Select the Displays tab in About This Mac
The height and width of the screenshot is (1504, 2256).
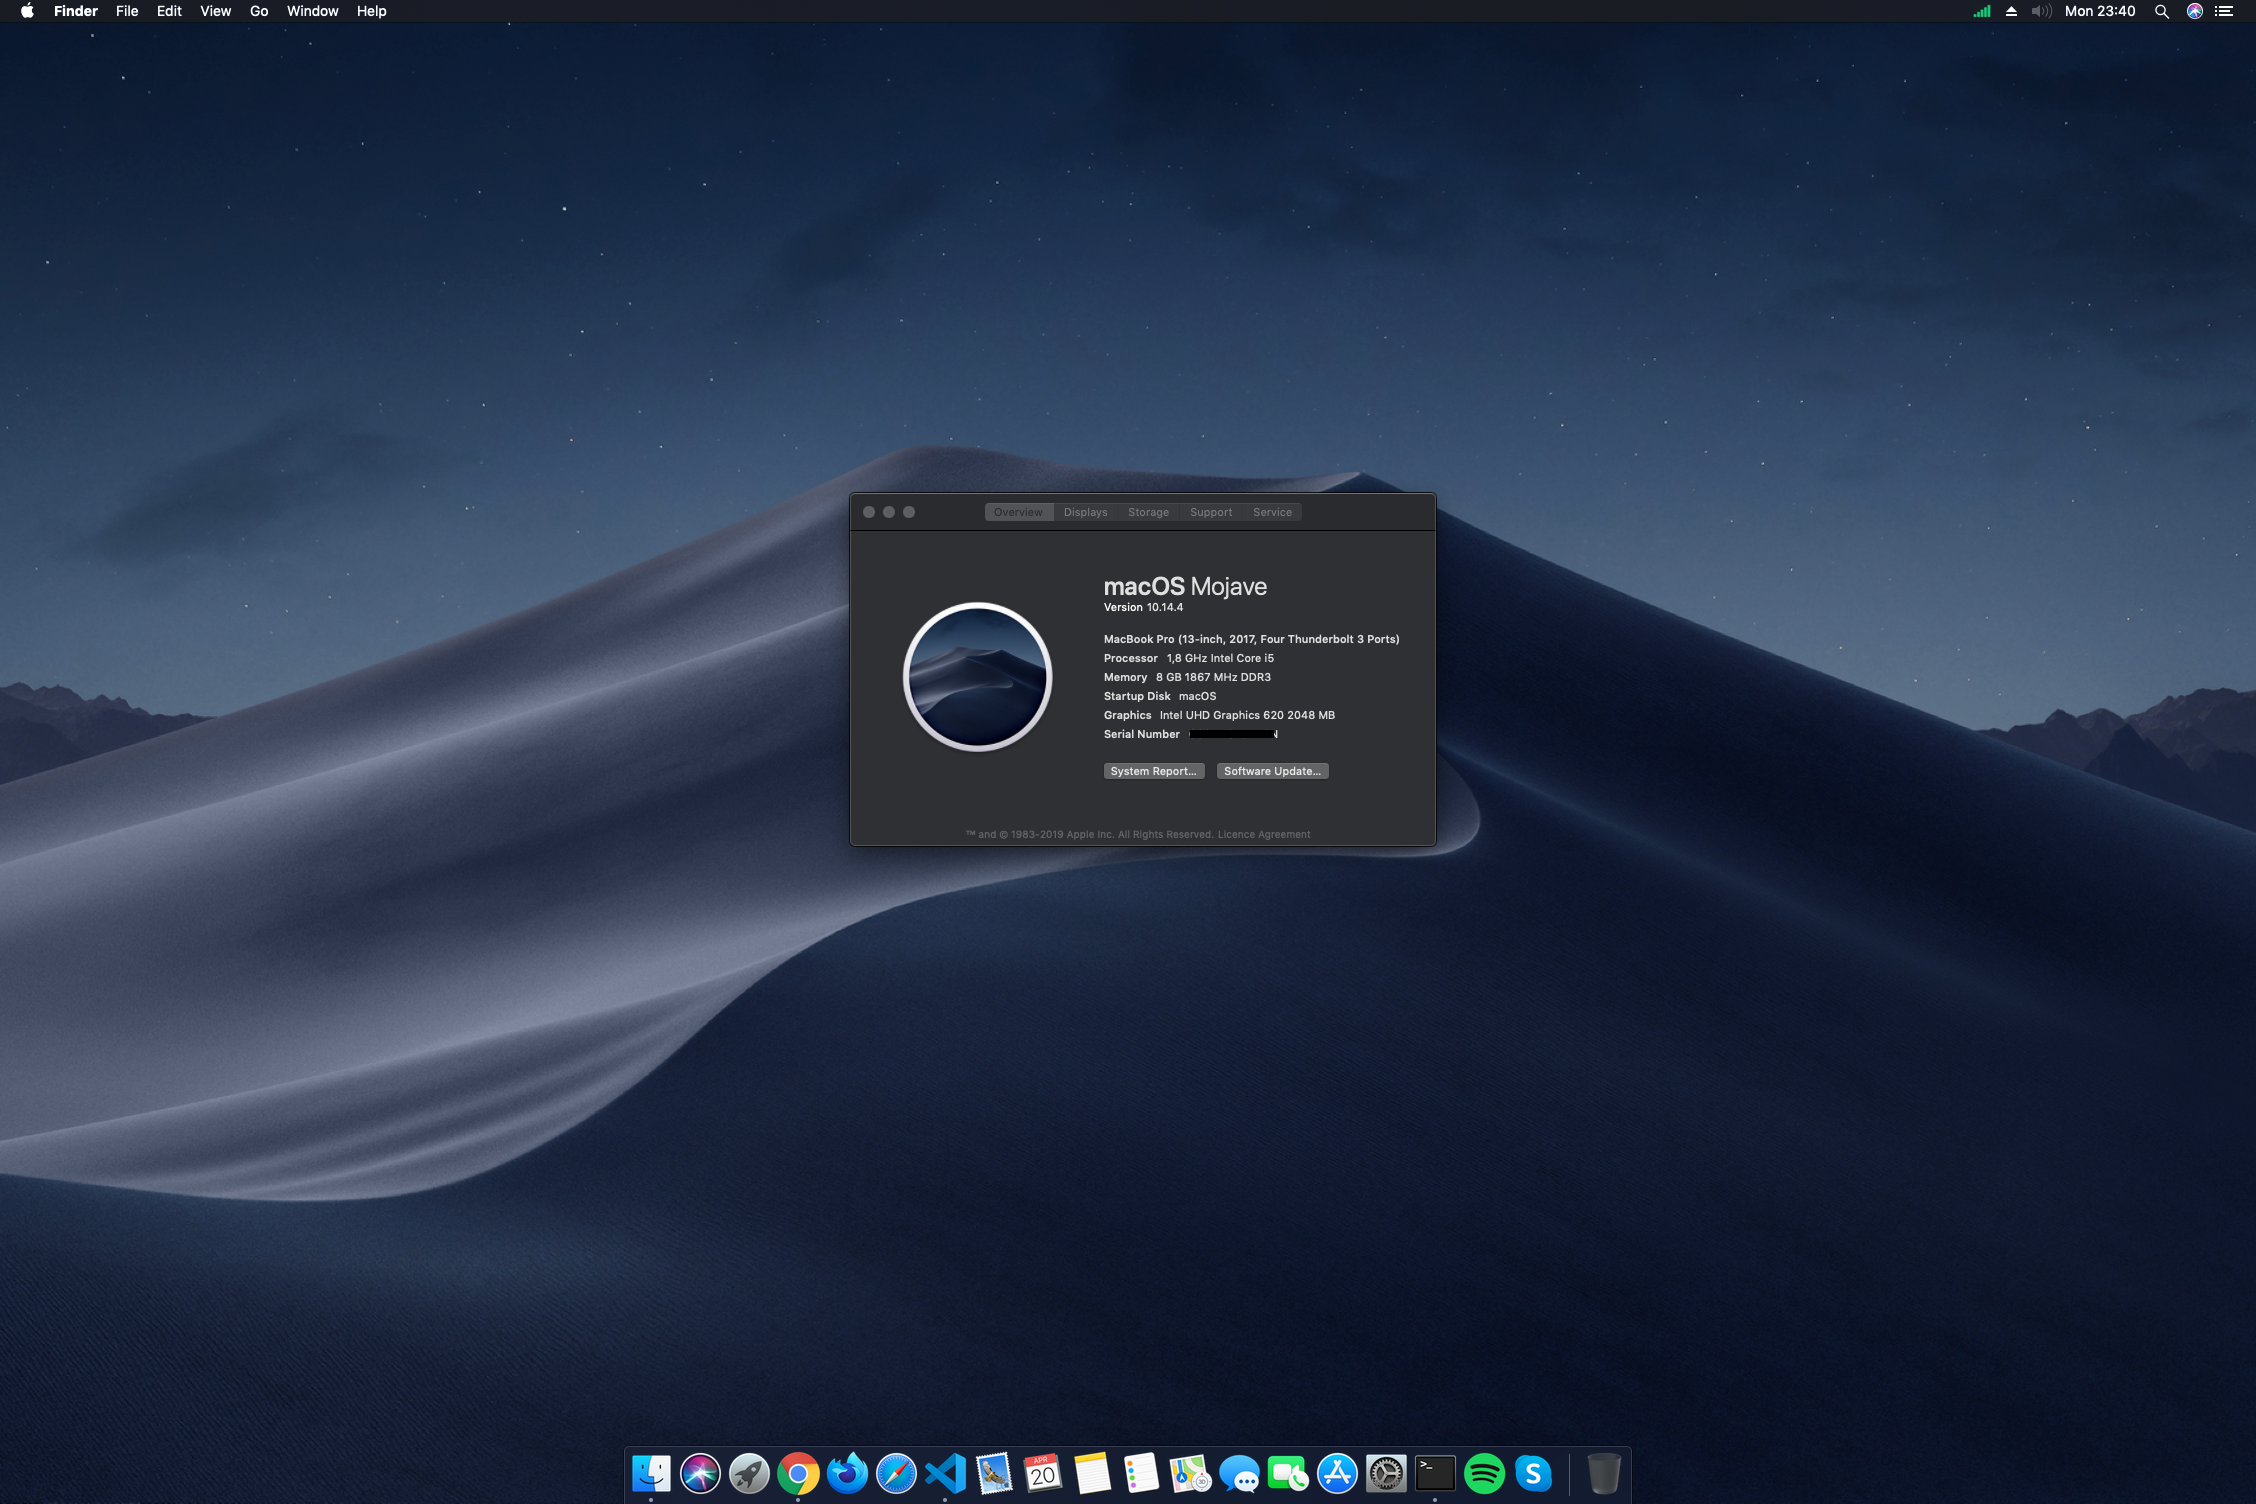(x=1084, y=512)
